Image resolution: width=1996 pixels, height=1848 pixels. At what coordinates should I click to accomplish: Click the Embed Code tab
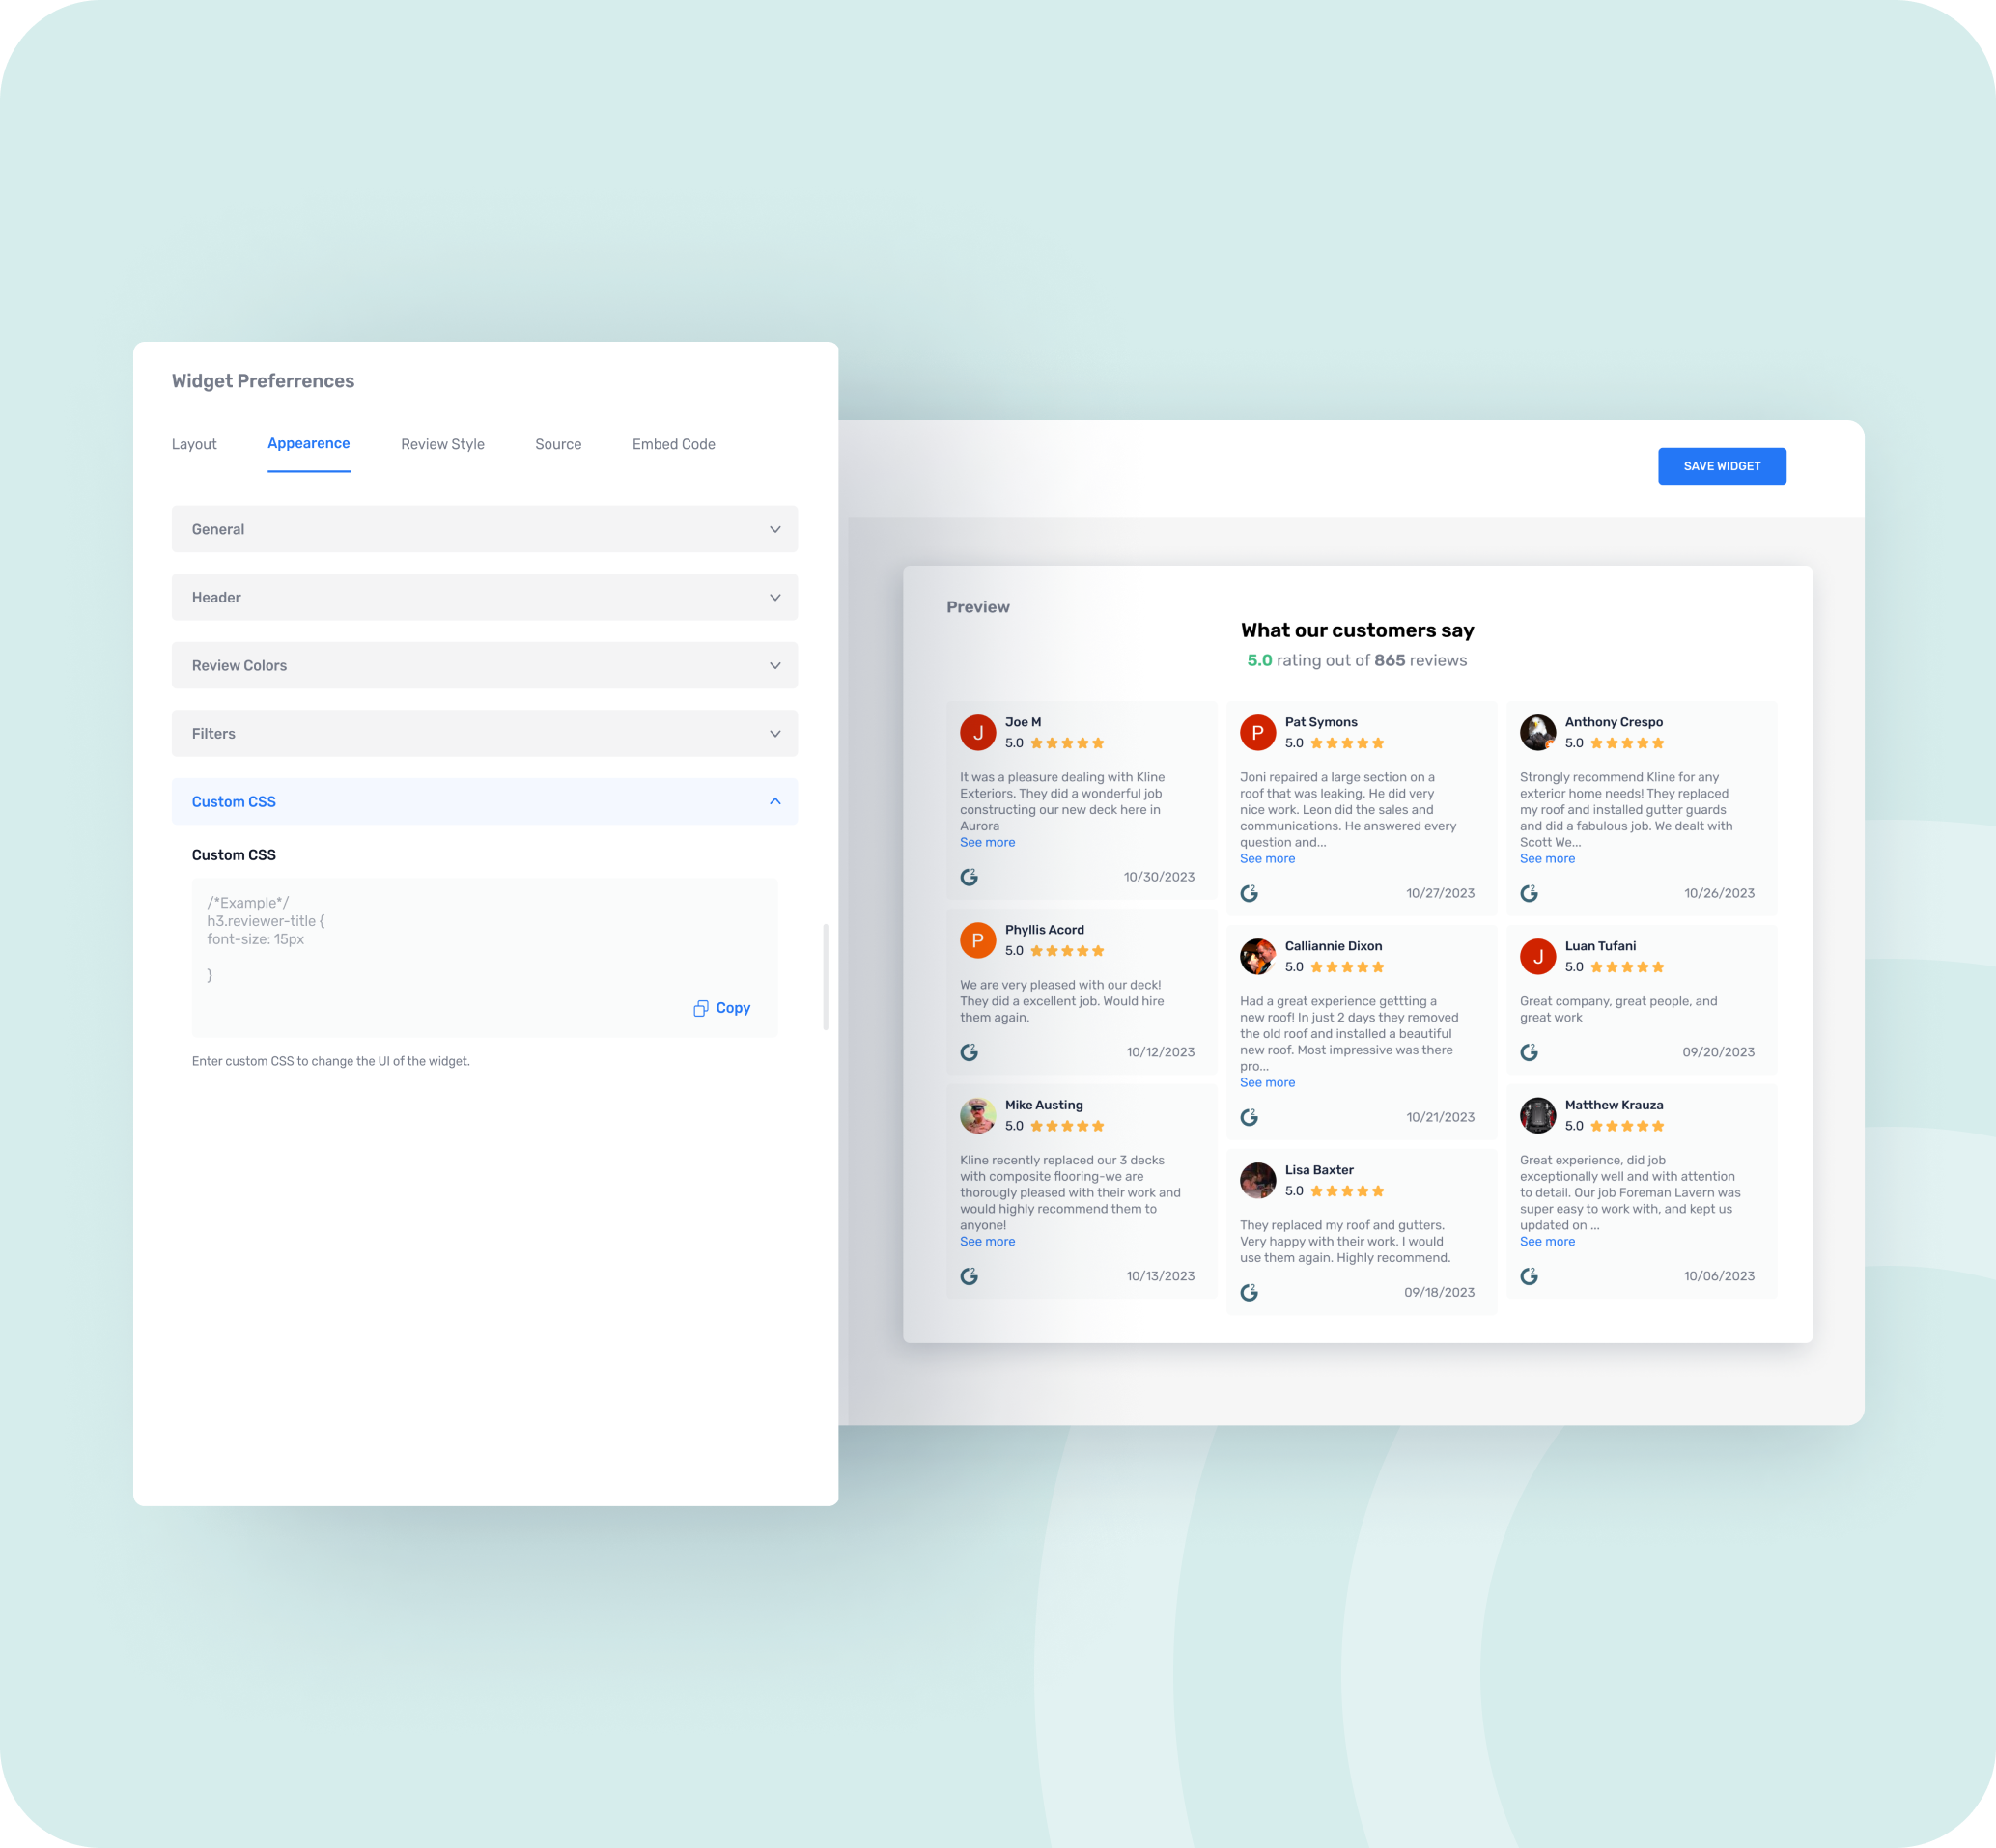673,443
